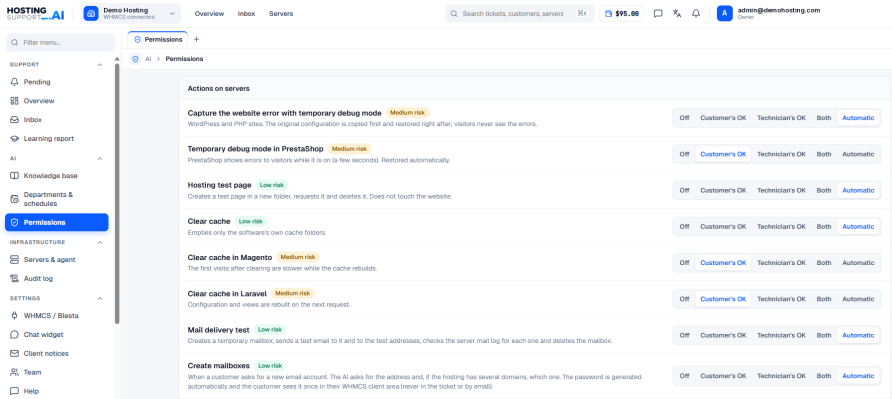
Task: Open the Overview top navigation item
Action: [x=209, y=14]
